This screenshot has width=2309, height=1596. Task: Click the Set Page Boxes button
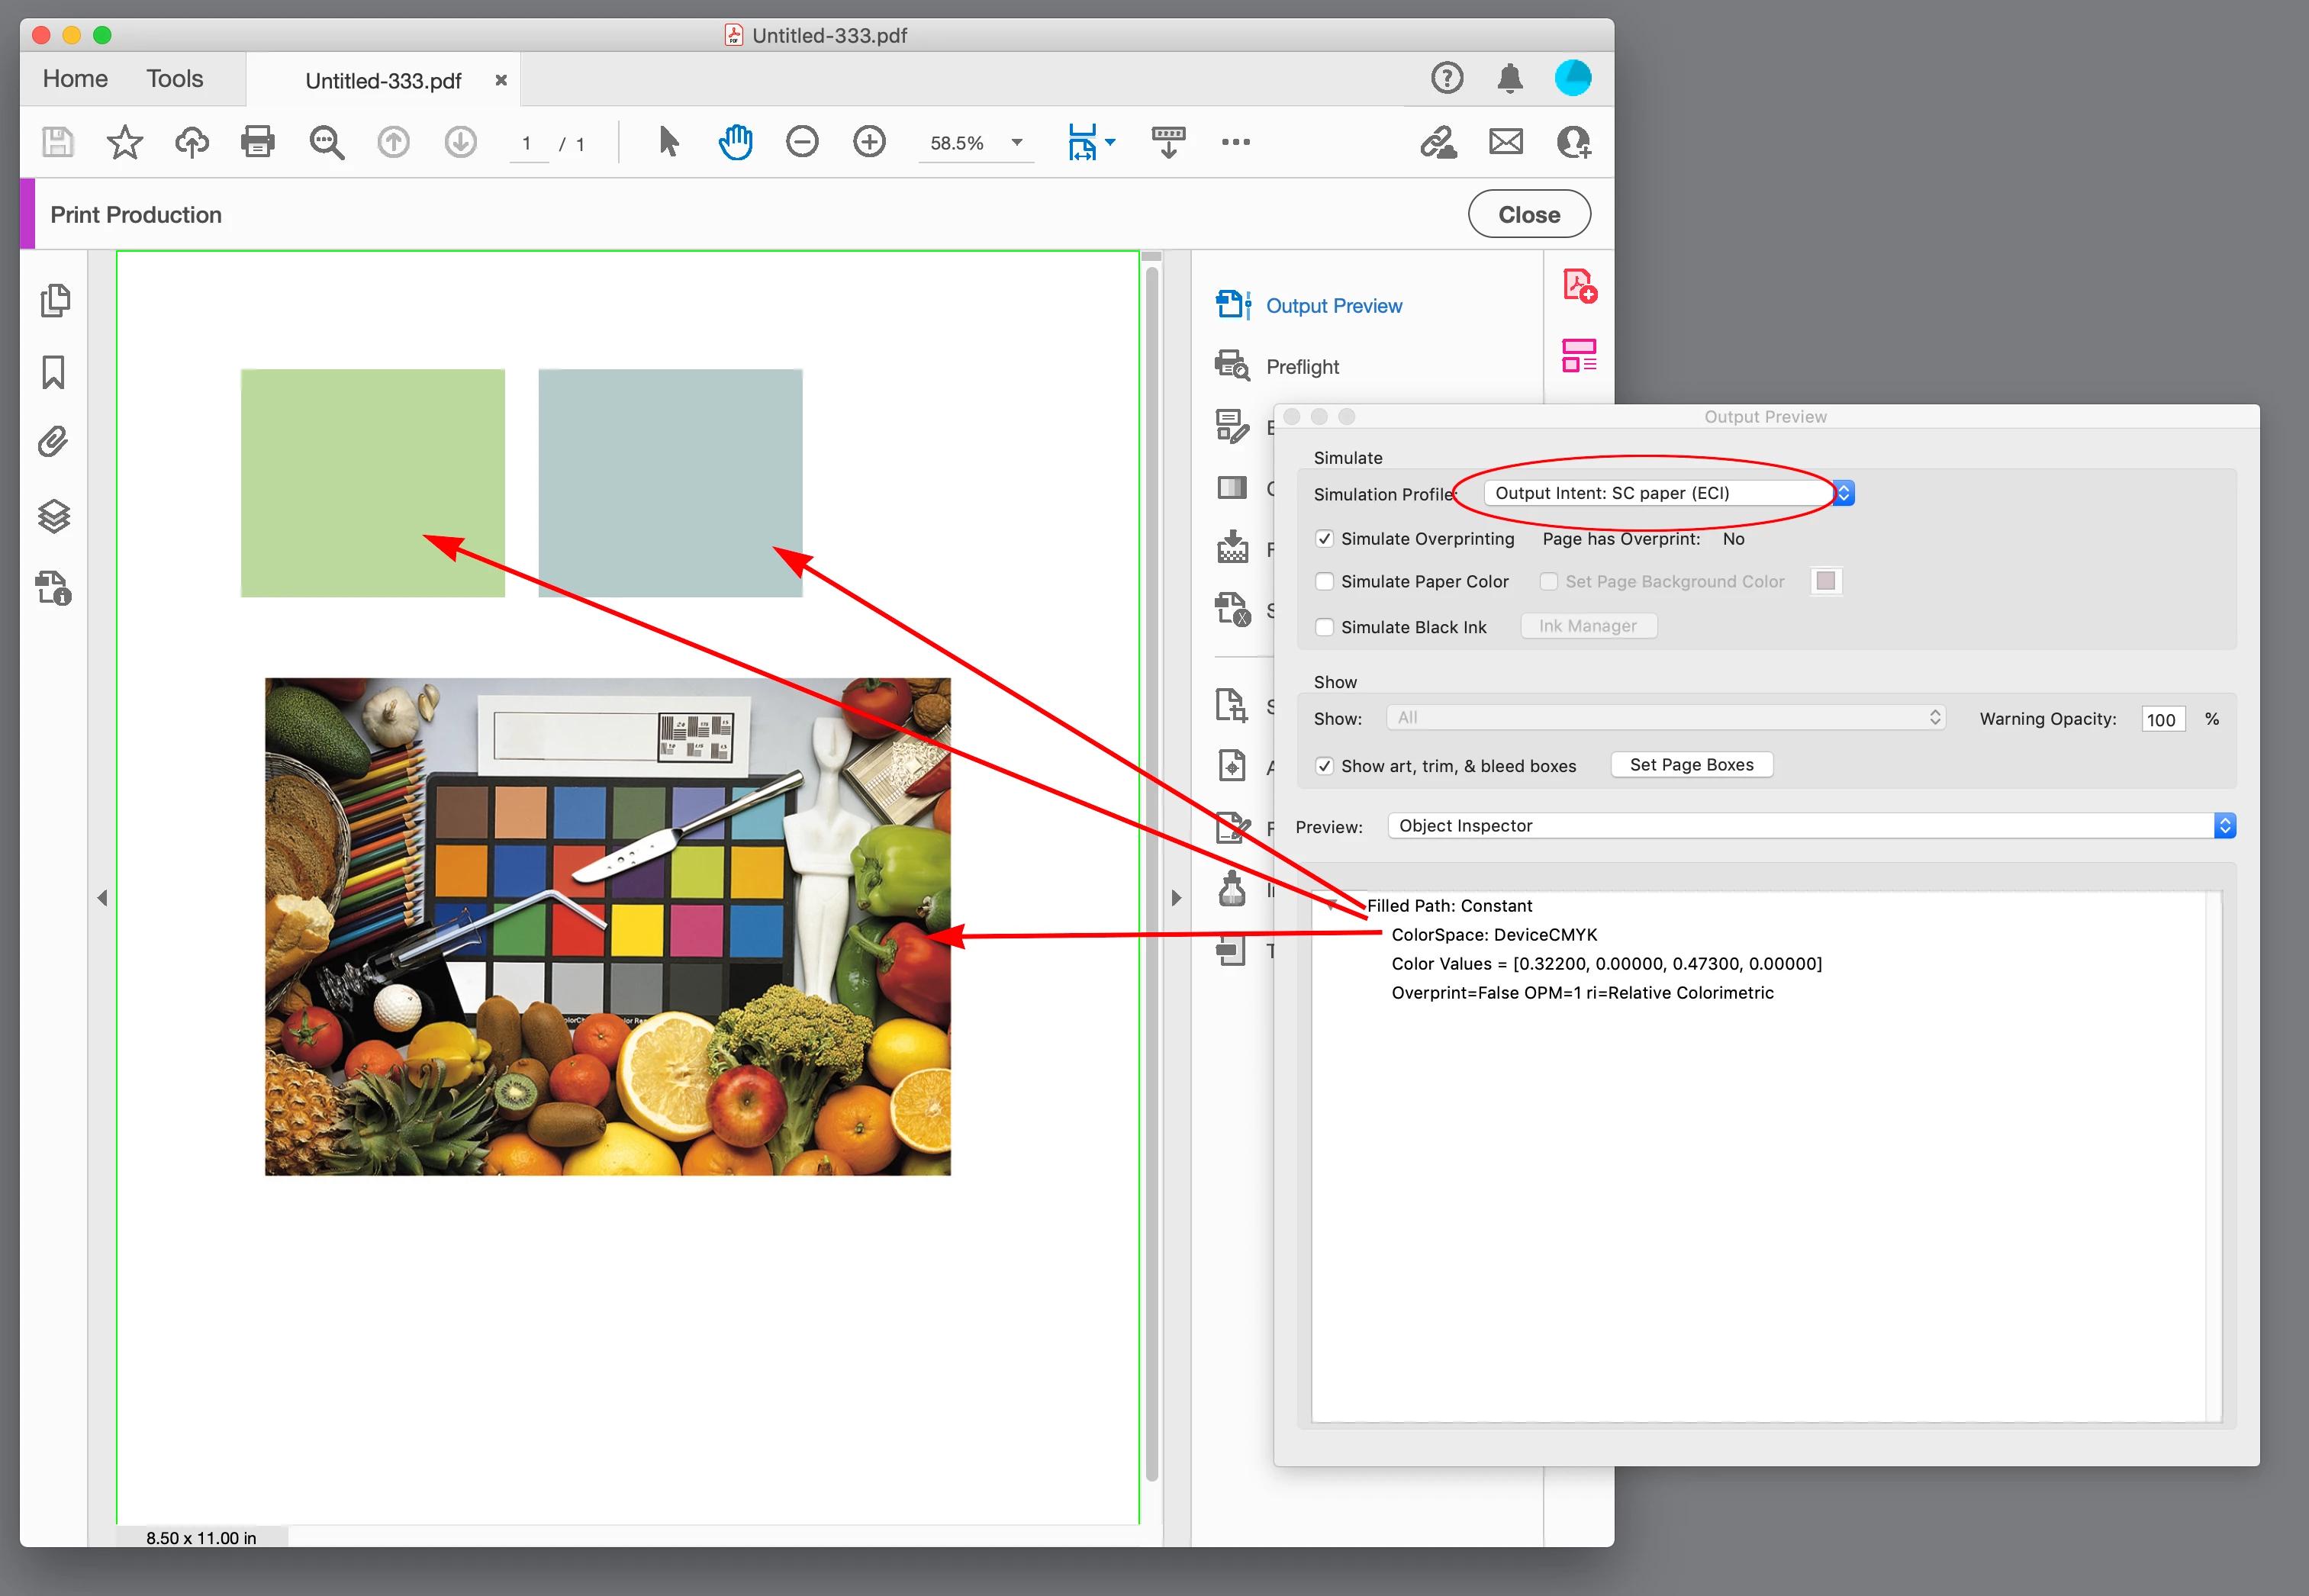(1691, 765)
